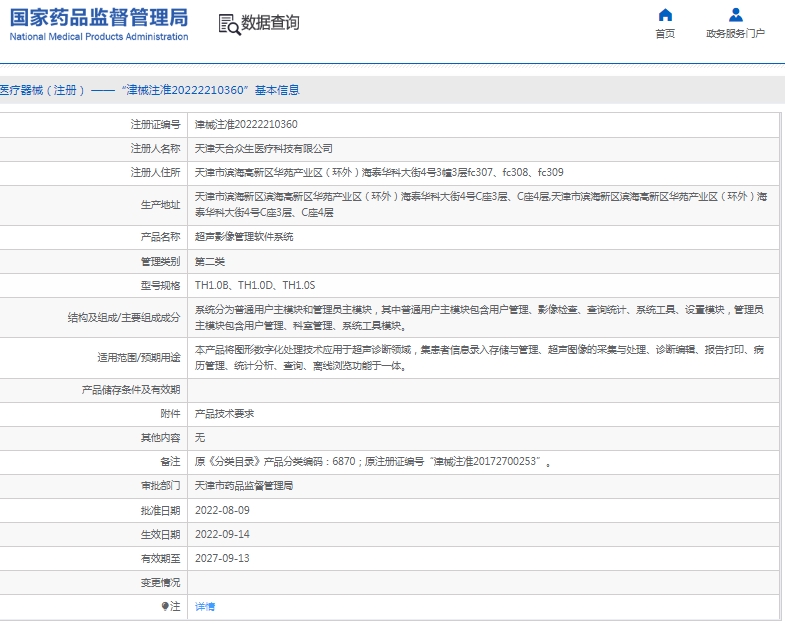Click the 产品名称 label
The image size is (785, 626).
pyautogui.click(x=160, y=236)
